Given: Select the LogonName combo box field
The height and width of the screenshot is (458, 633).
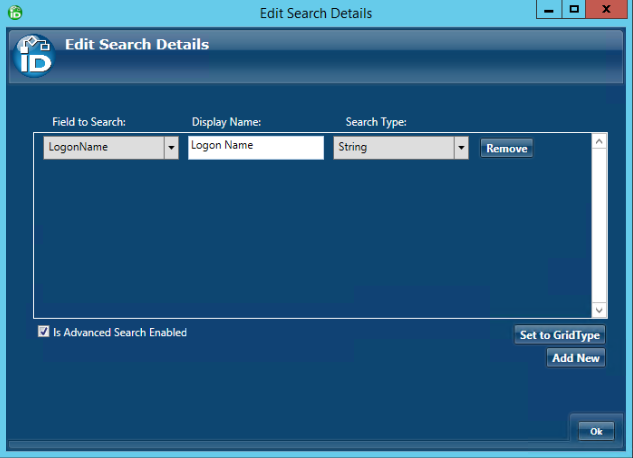Looking at the screenshot, I should (103, 148).
